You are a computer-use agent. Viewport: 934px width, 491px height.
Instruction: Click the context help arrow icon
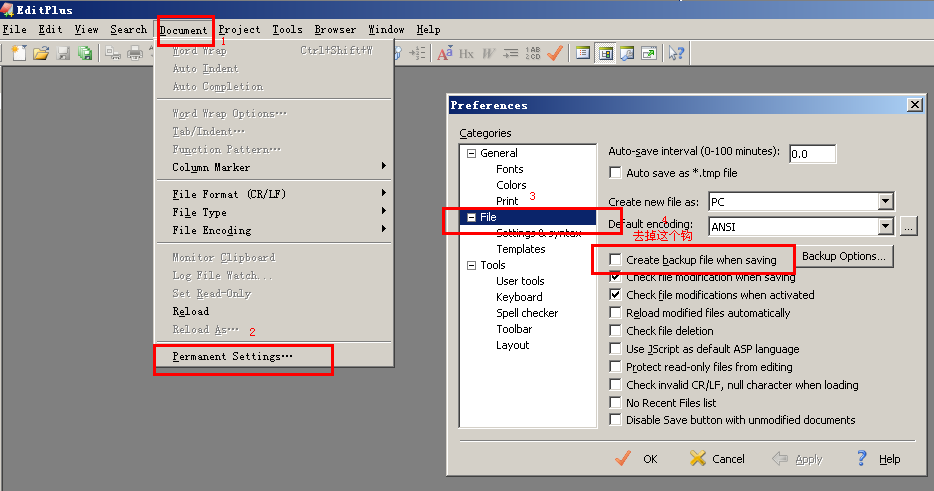click(676, 53)
